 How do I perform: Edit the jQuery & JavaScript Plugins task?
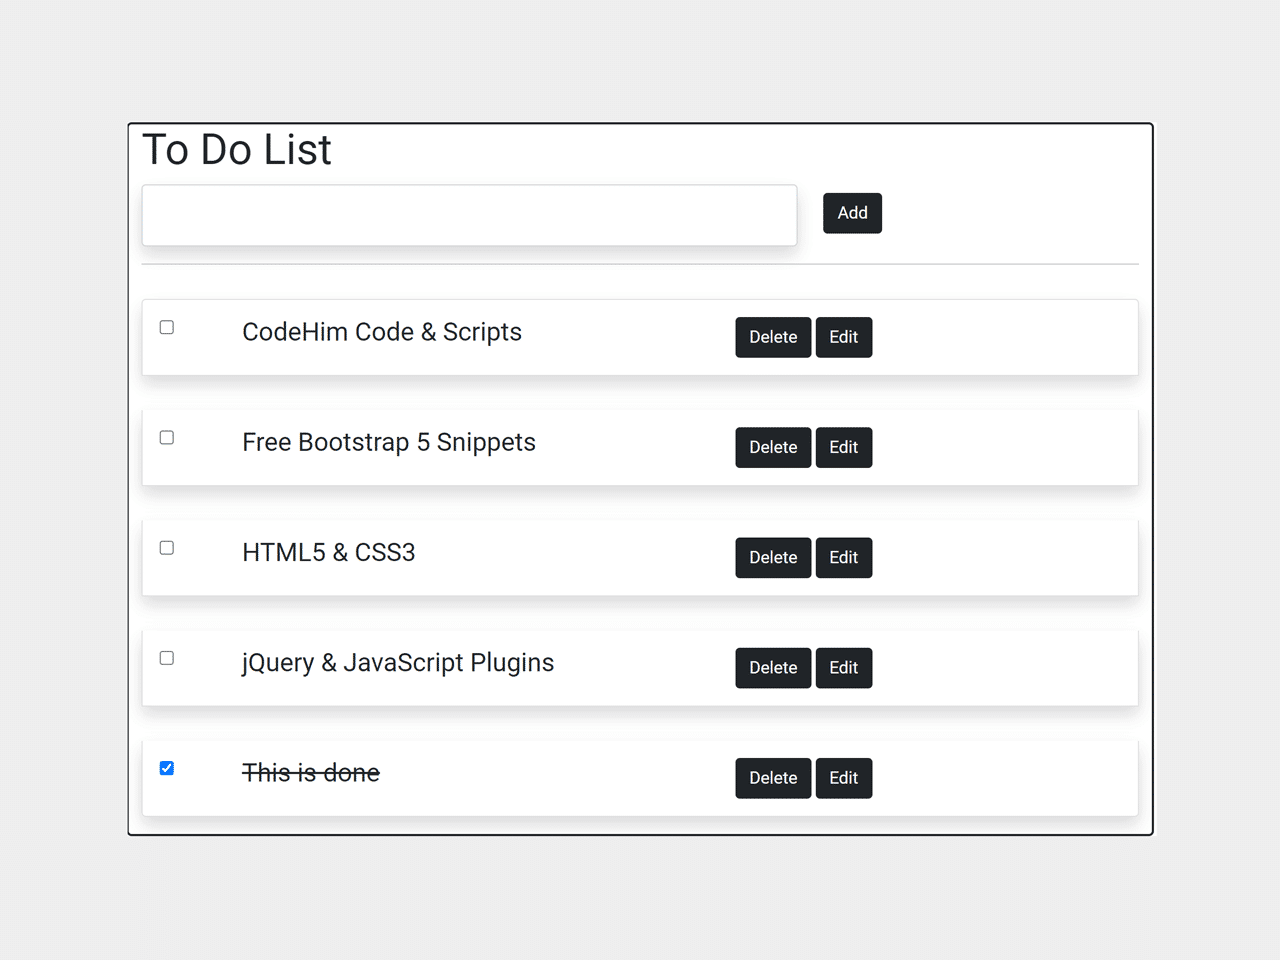point(843,667)
